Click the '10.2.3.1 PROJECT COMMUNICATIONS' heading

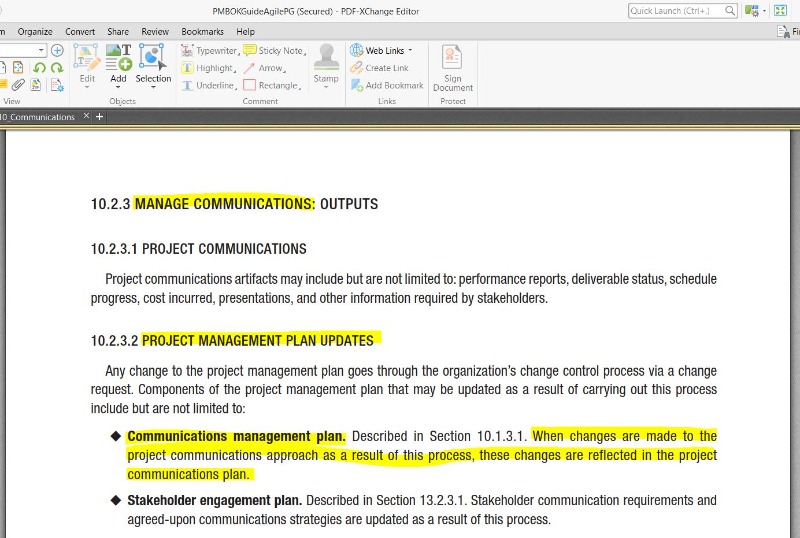tap(198, 249)
